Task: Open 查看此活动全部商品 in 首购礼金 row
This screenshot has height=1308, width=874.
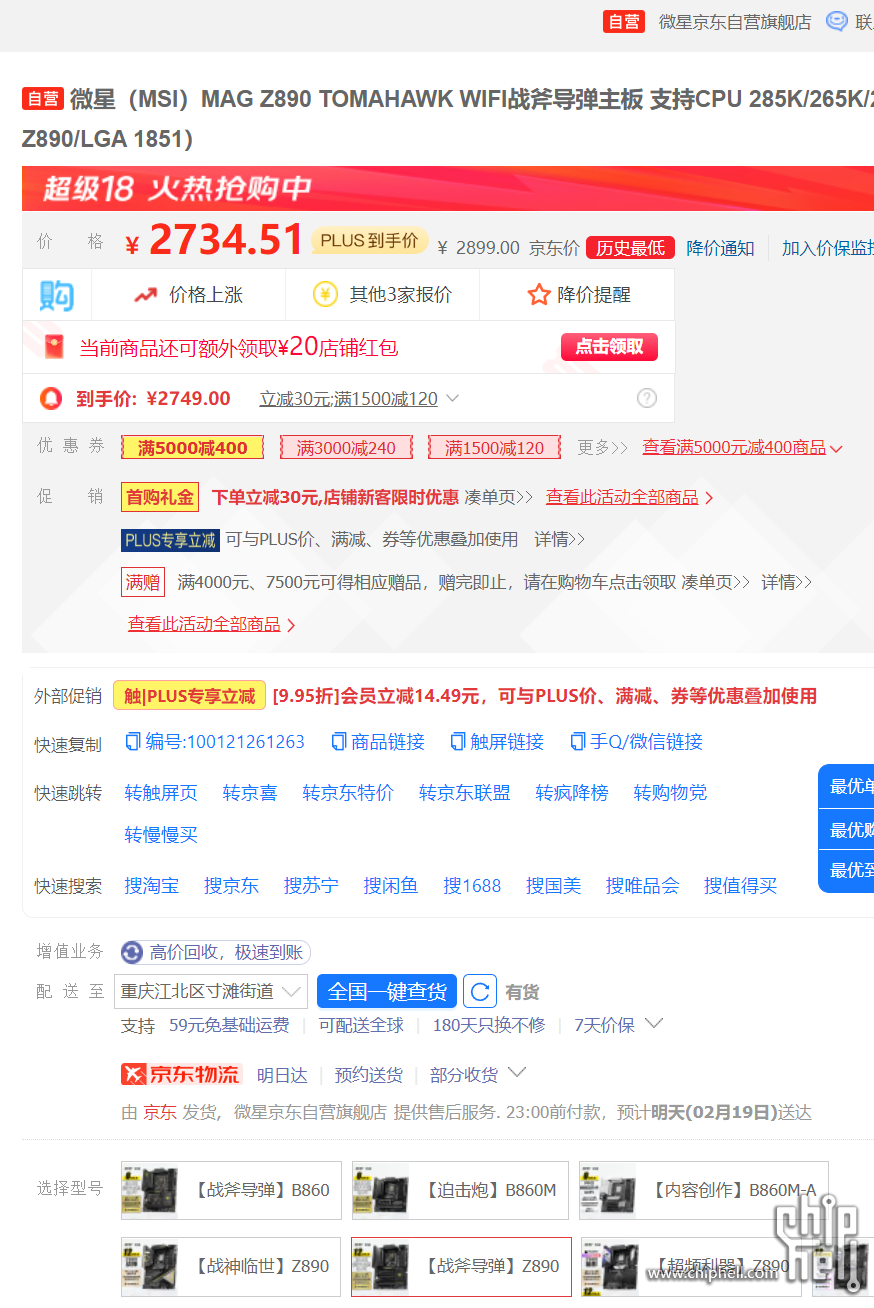Action: point(629,497)
